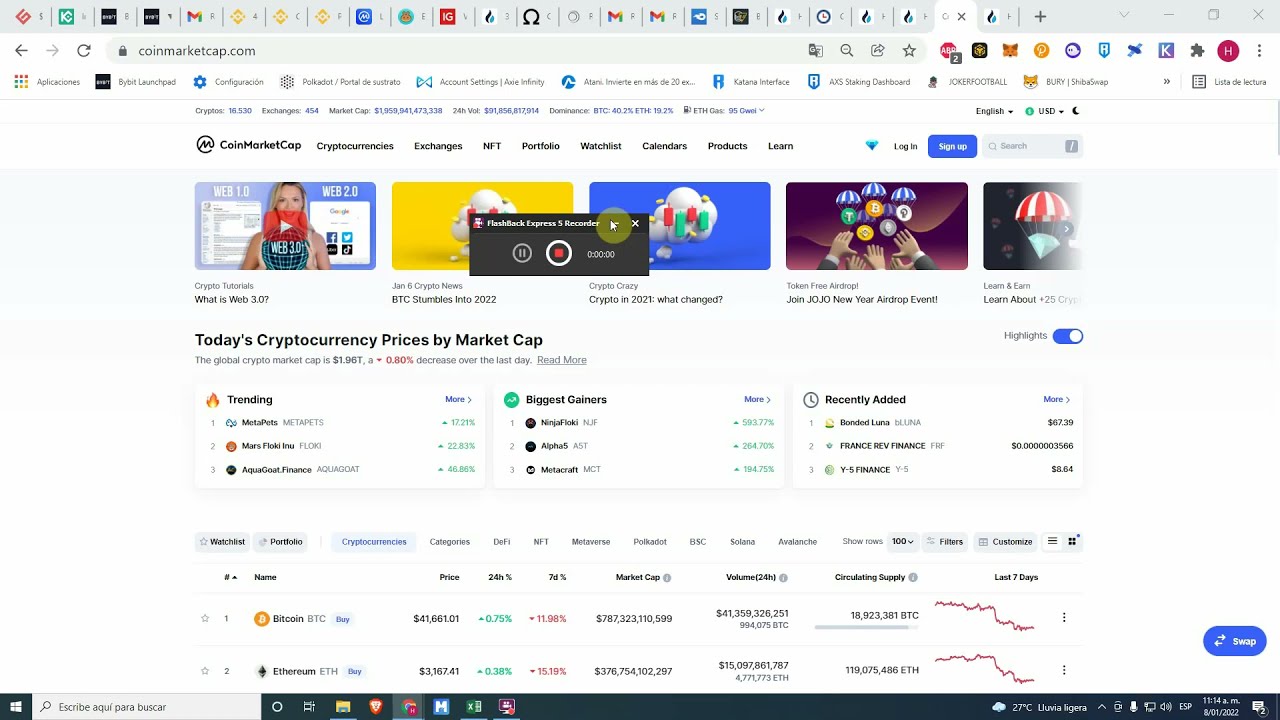Open the Filters button

click(x=944, y=542)
